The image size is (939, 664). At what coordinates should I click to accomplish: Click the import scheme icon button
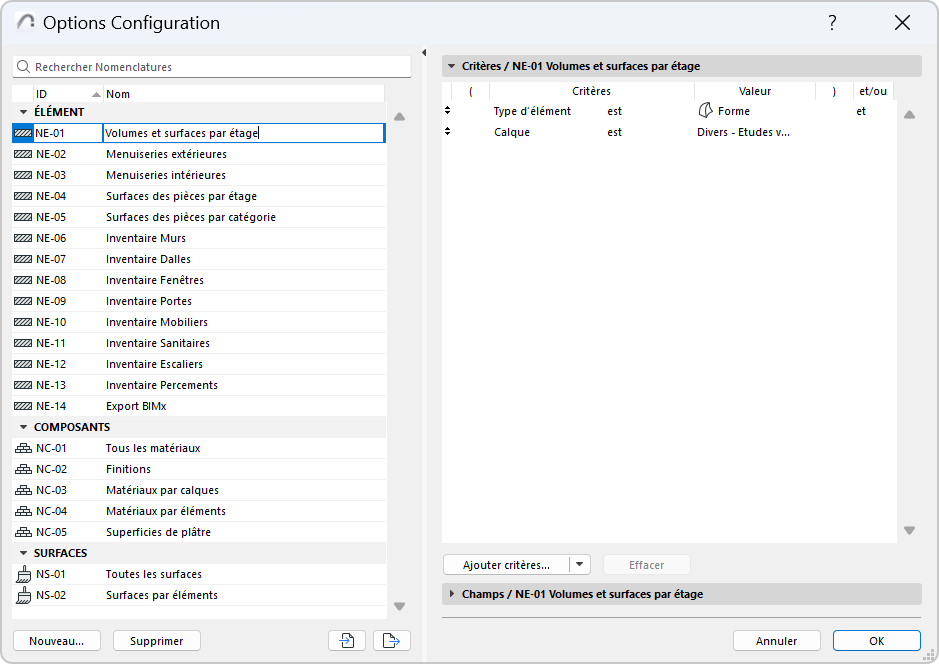pyautogui.click(x=347, y=641)
